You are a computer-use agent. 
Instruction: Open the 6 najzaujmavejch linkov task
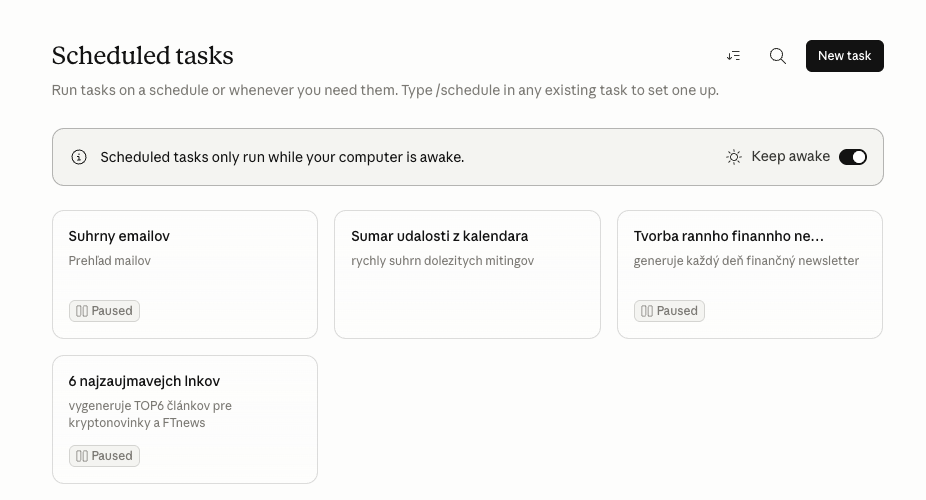(x=144, y=381)
